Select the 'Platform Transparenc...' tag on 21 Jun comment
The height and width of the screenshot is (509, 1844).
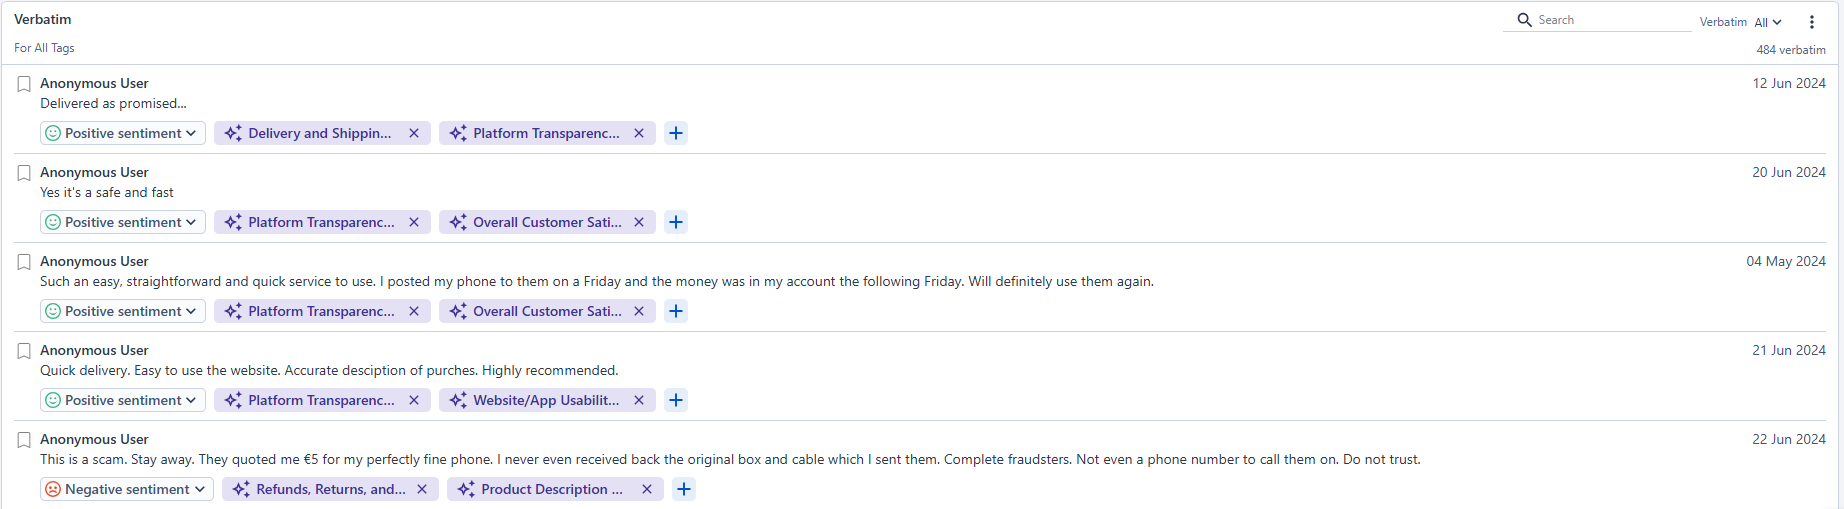click(x=321, y=400)
